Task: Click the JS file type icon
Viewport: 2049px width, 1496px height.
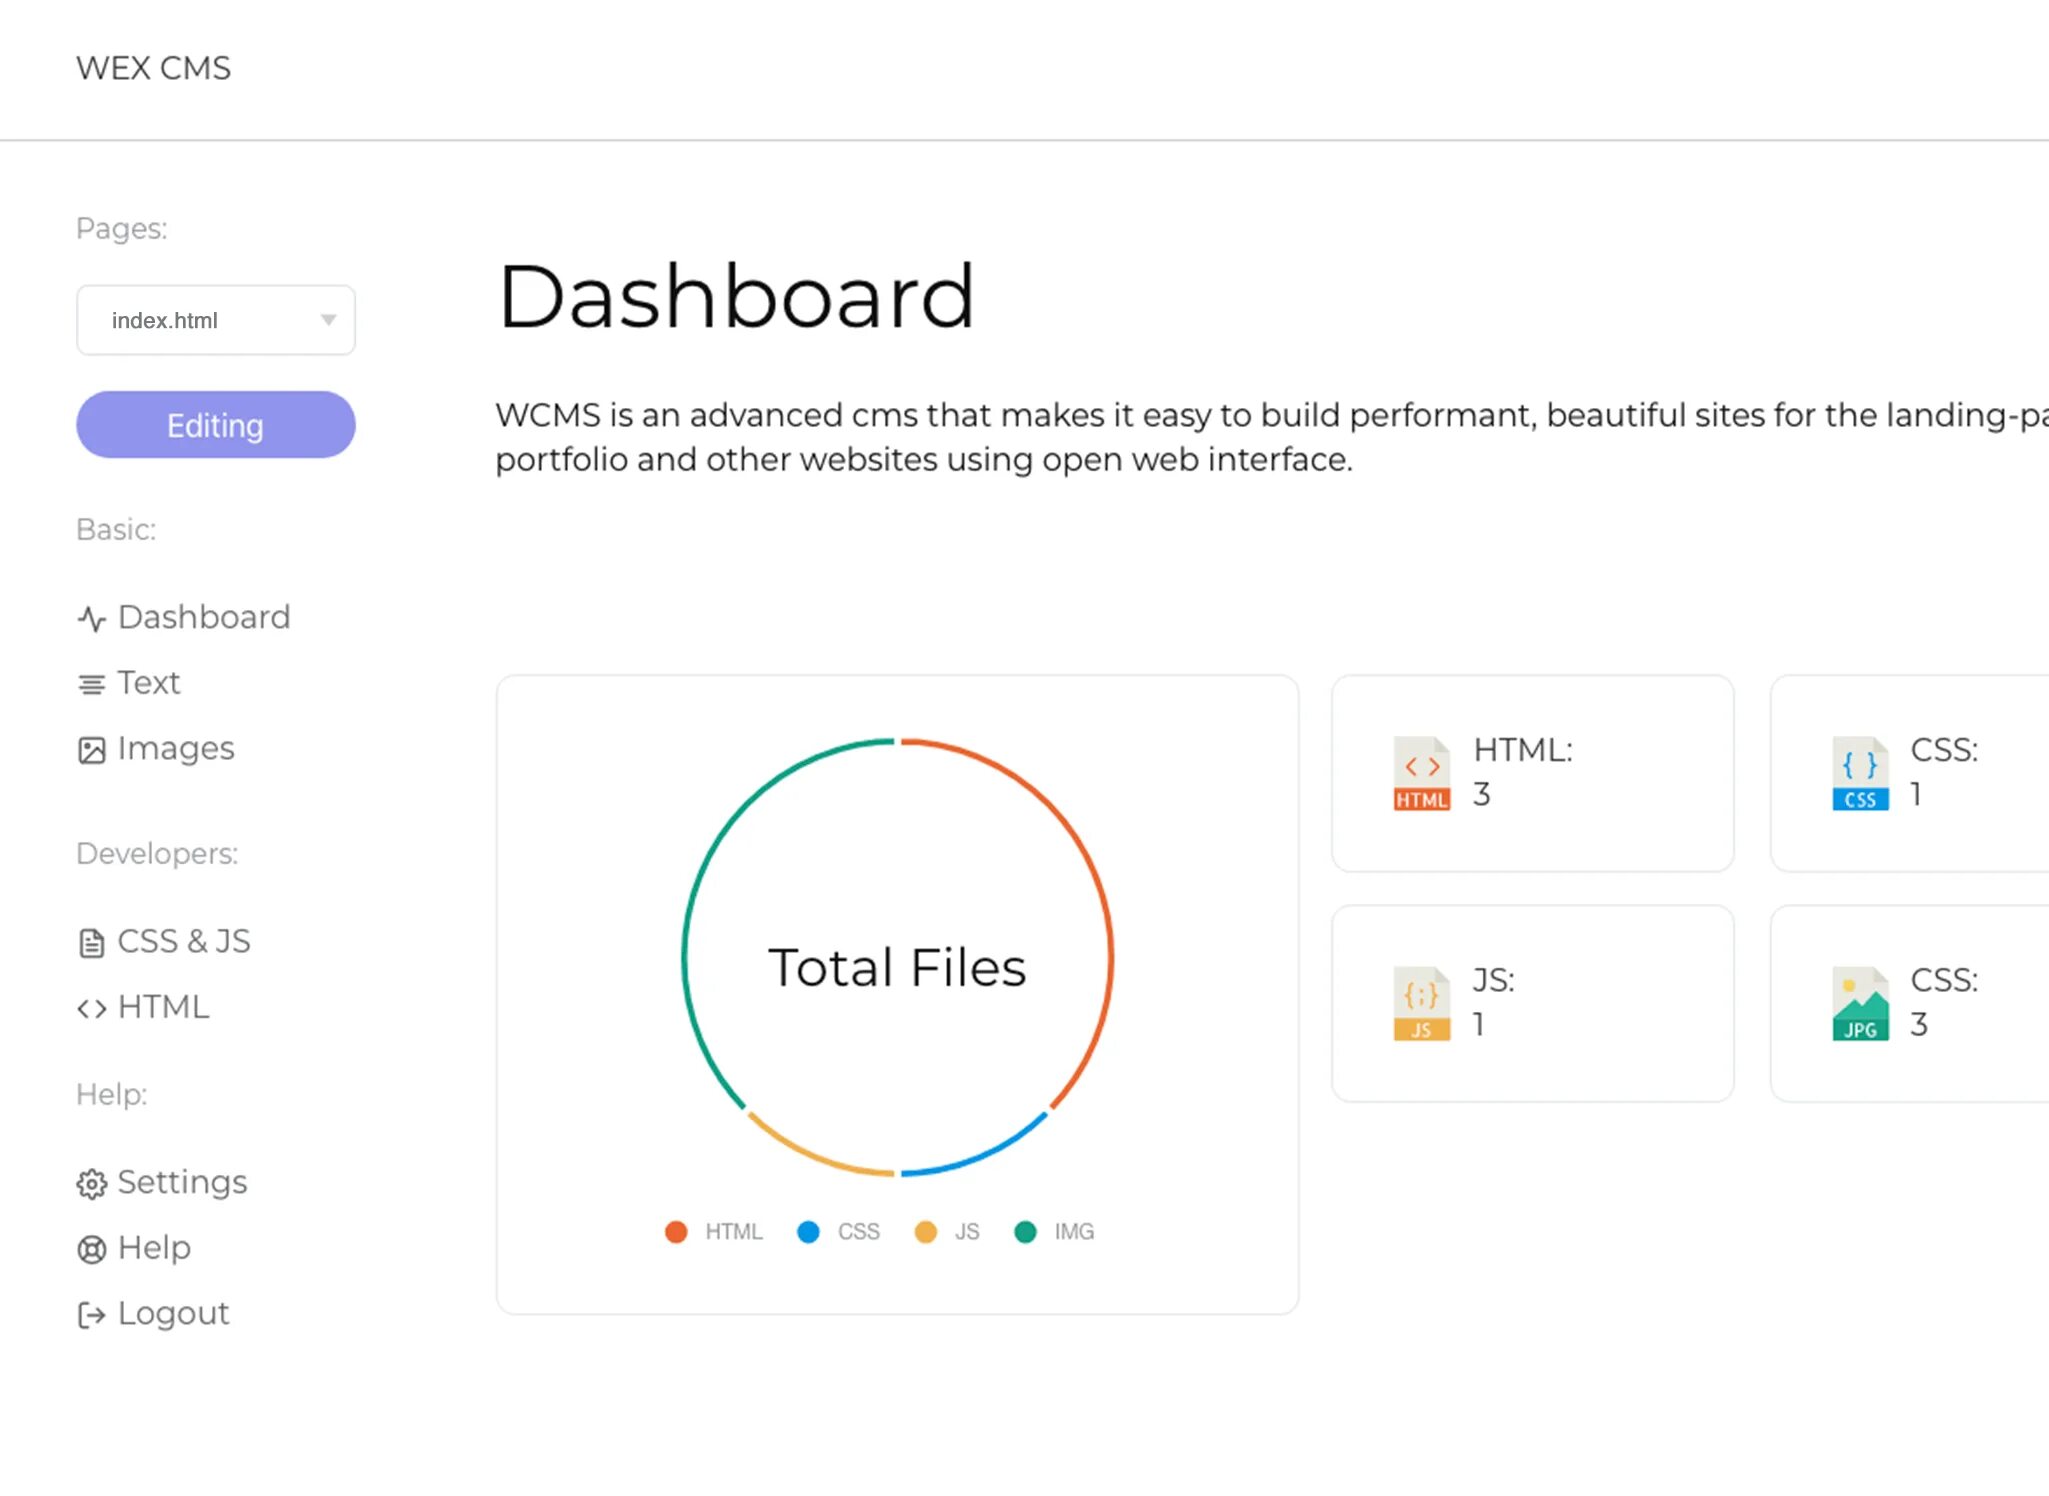Action: click(1421, 1003)
